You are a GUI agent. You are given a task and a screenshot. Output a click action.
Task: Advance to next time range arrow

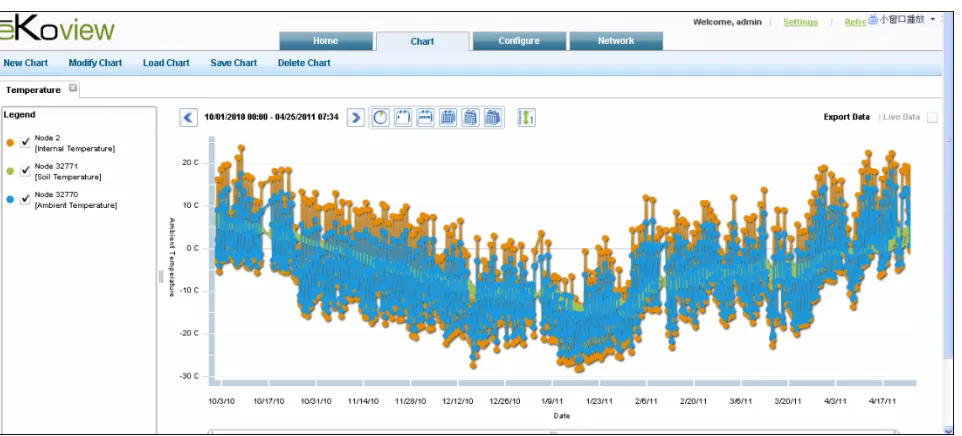click(x=356, y=117)
